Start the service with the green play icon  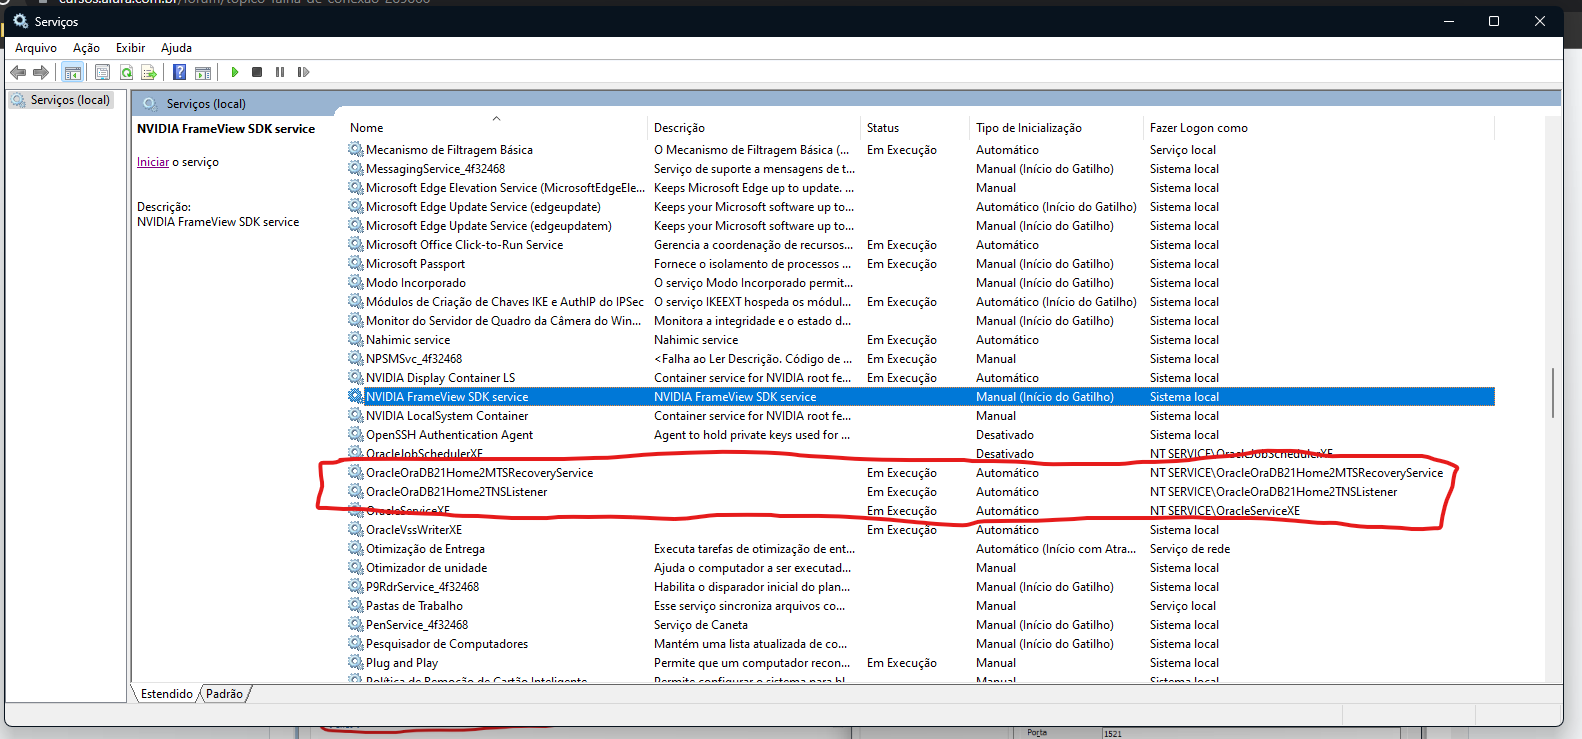[235, 72]
